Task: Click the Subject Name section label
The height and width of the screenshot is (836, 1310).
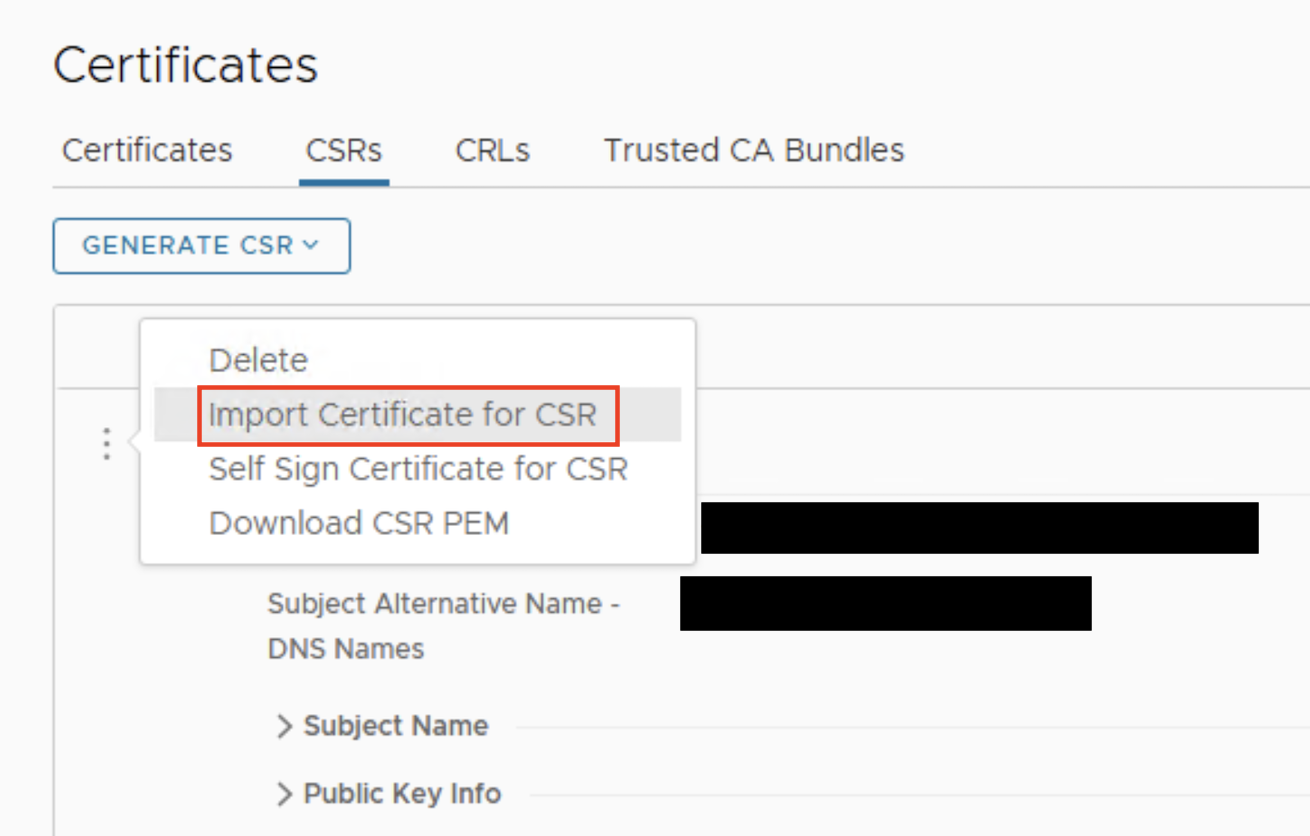Action: click(396, 726)
